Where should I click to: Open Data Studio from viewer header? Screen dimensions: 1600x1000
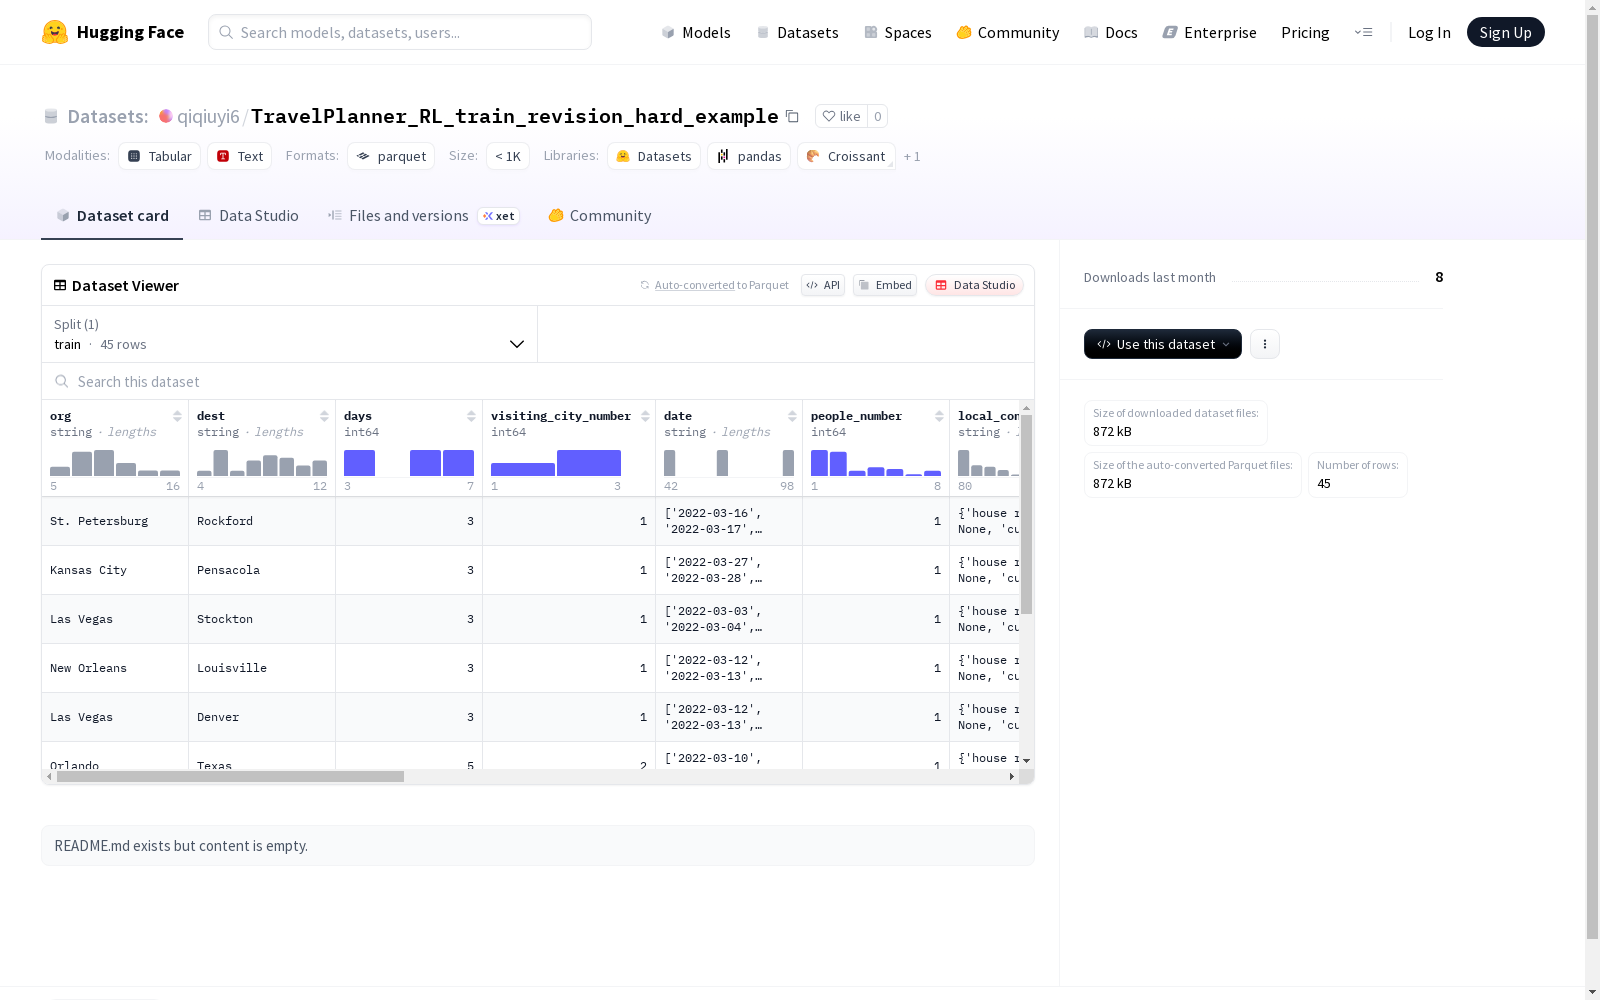click(975, 285)
